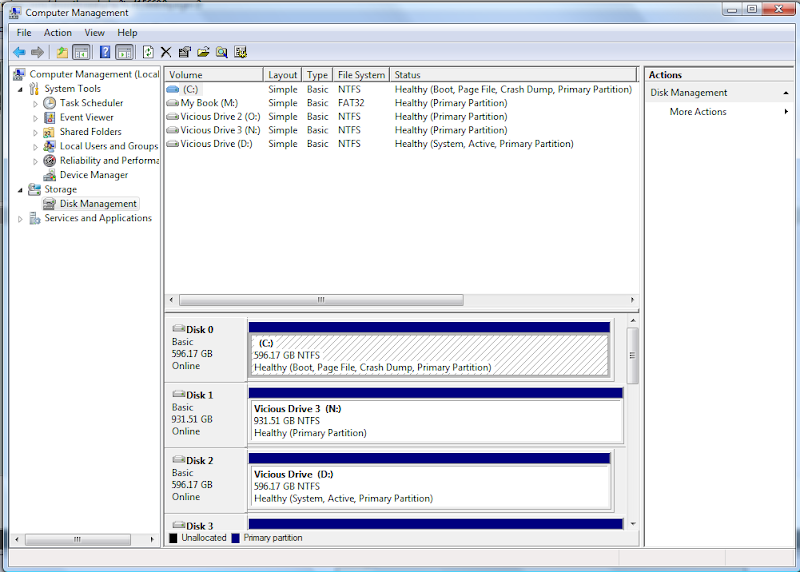Click the Disk 1 label box
This screenshot has width=800, height=572.
point(206,415)
